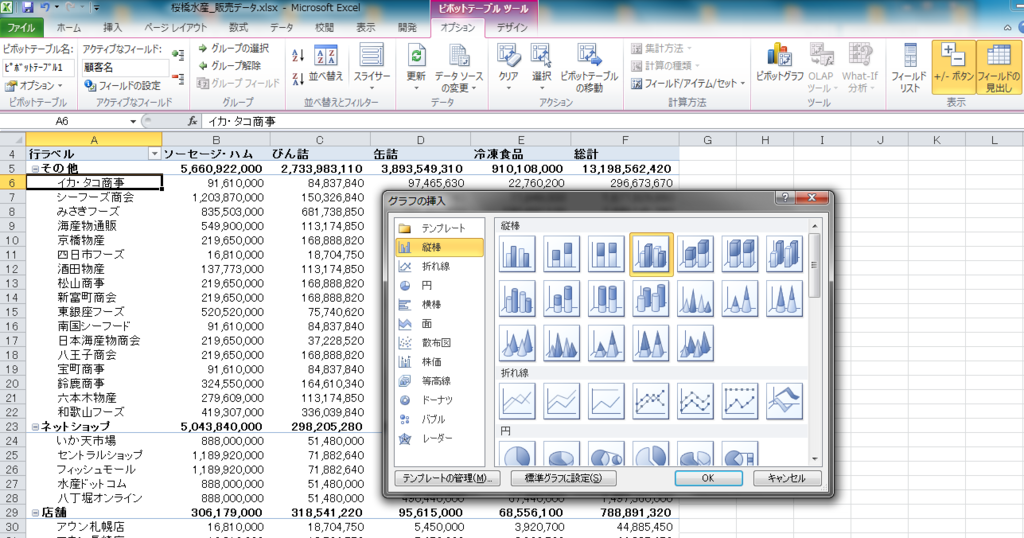Select the 円 chart category
Viewport: 1024px width, 538px height.
[440, 285]
